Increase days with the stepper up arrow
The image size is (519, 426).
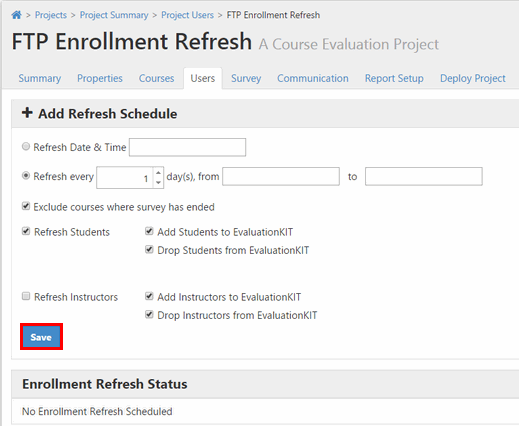tap(158, 173)
